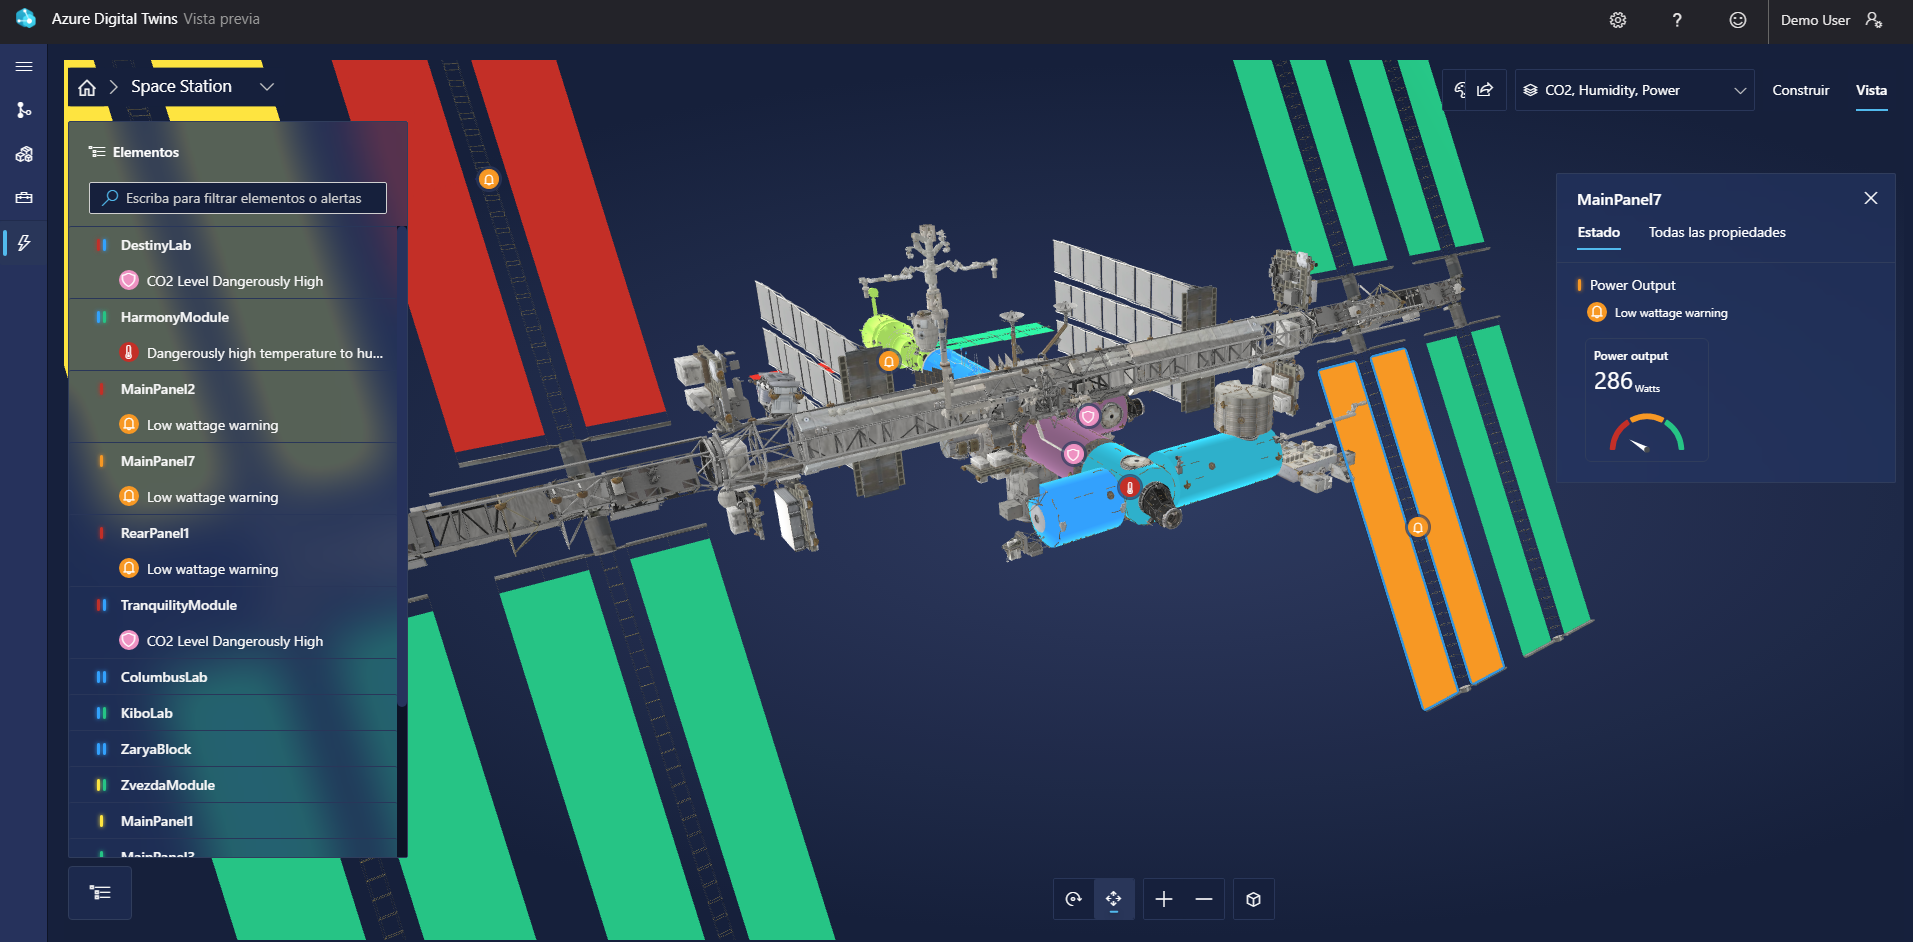This screenshot has width=1913, height=942.
Task: Click CO2 Level alert under TranquilityModule
Action: (x=233, y=641)
